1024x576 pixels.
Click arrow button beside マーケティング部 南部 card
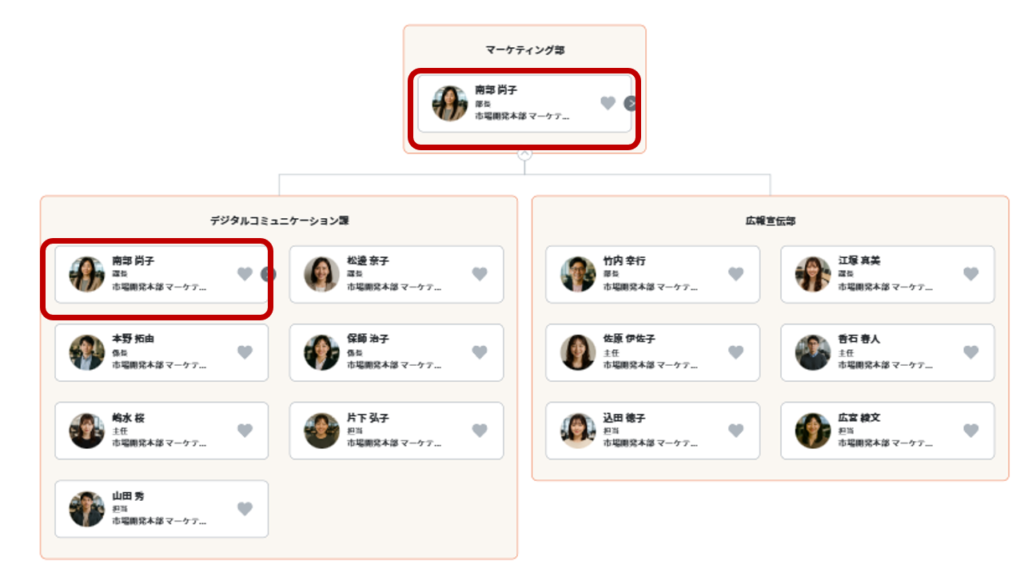(x=630, y=103)
